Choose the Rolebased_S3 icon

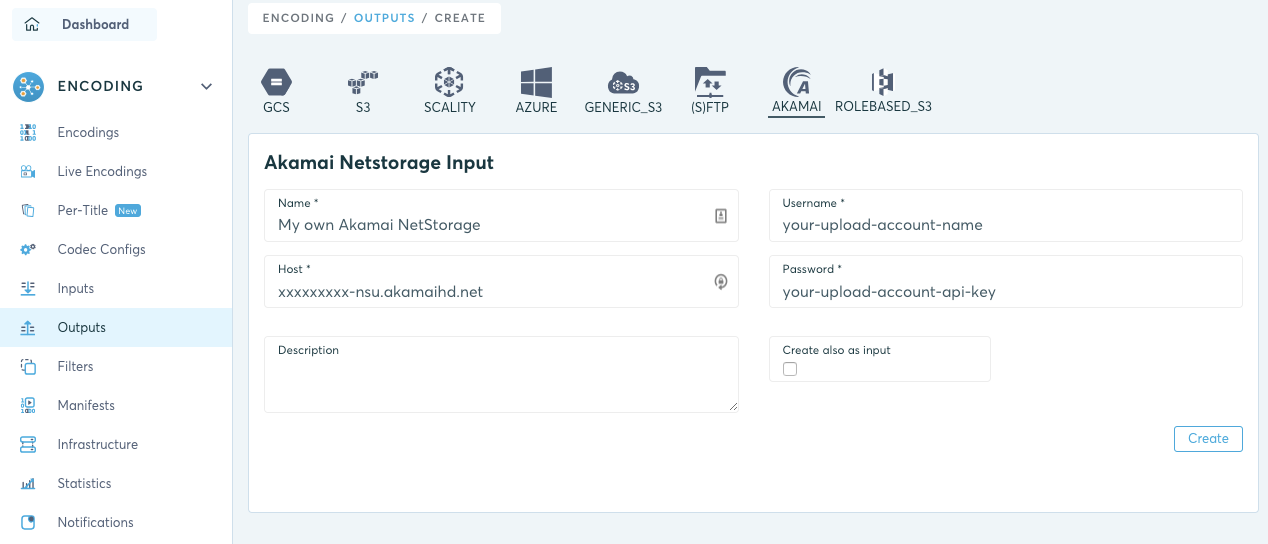point(883,82)
